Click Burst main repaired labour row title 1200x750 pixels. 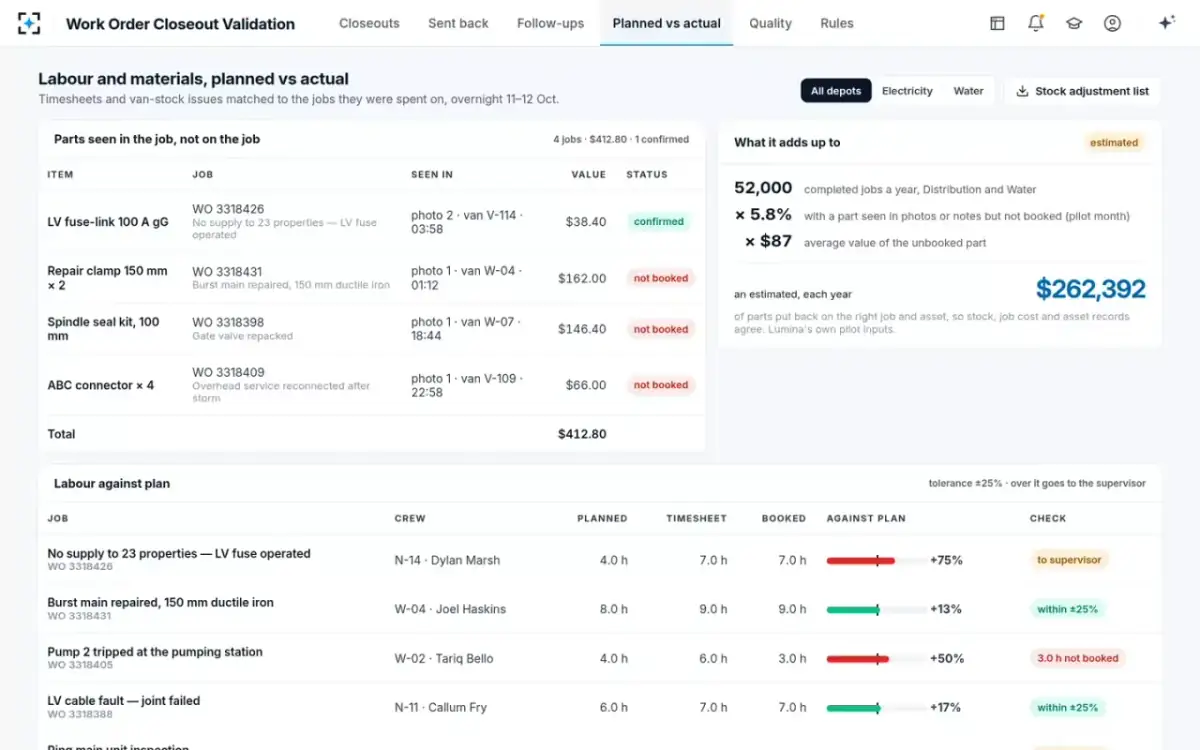click(160, 603)
